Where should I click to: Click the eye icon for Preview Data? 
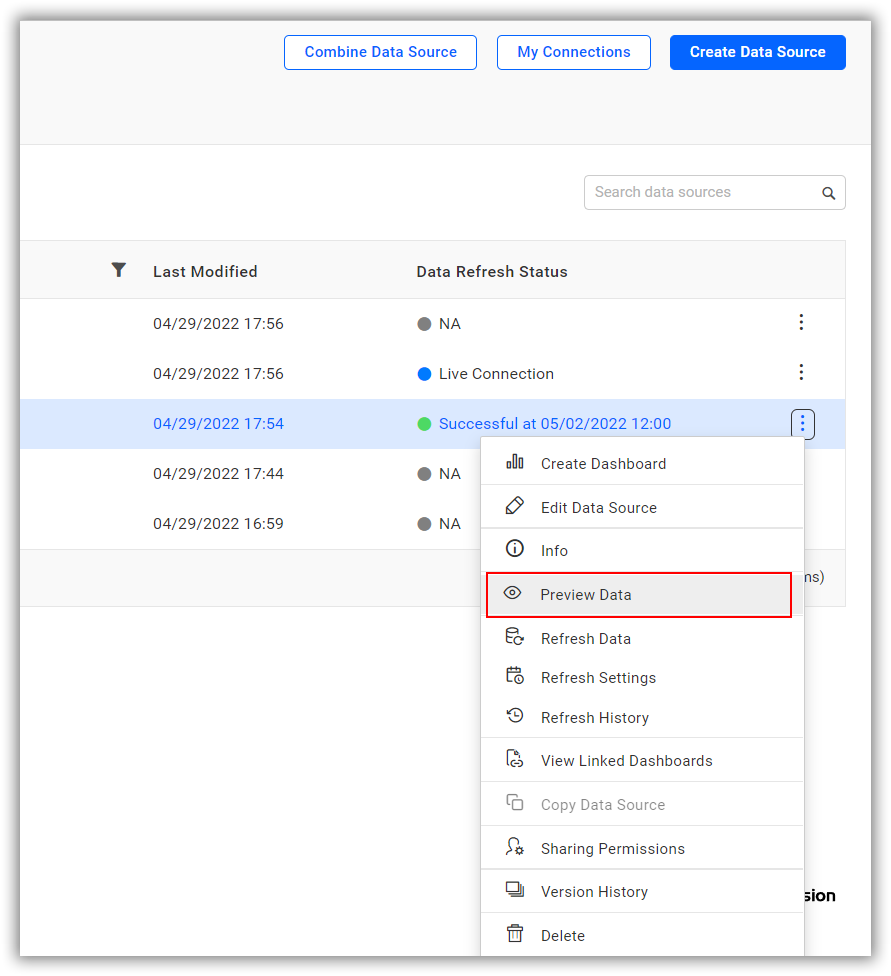point(512,593)
